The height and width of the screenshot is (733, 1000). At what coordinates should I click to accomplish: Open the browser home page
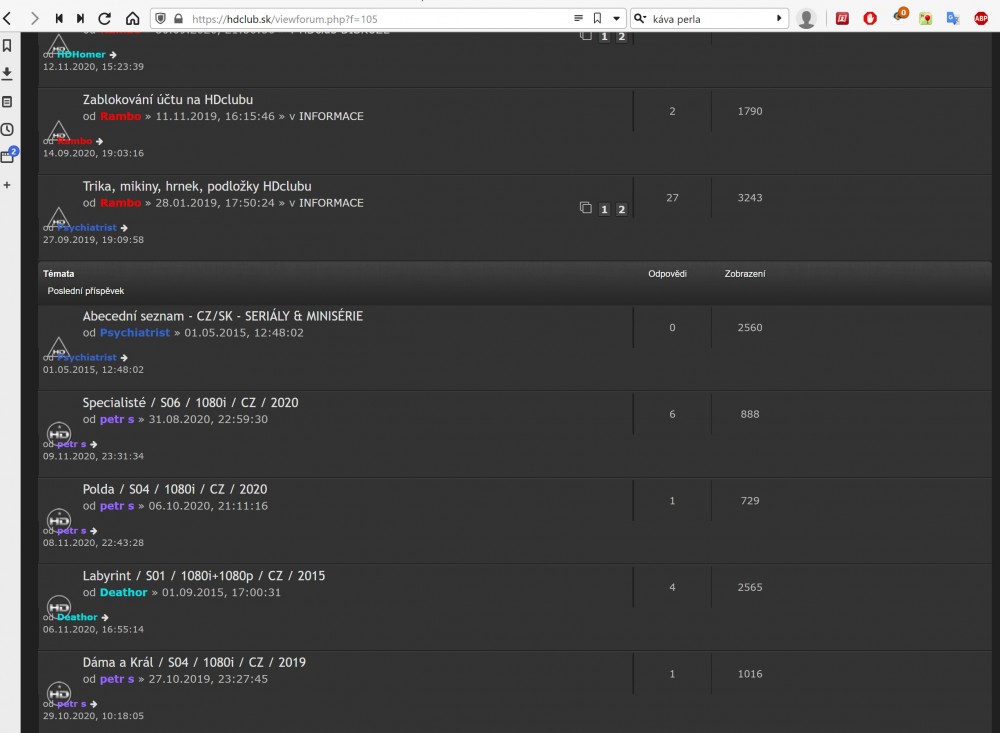pos(132,19)
